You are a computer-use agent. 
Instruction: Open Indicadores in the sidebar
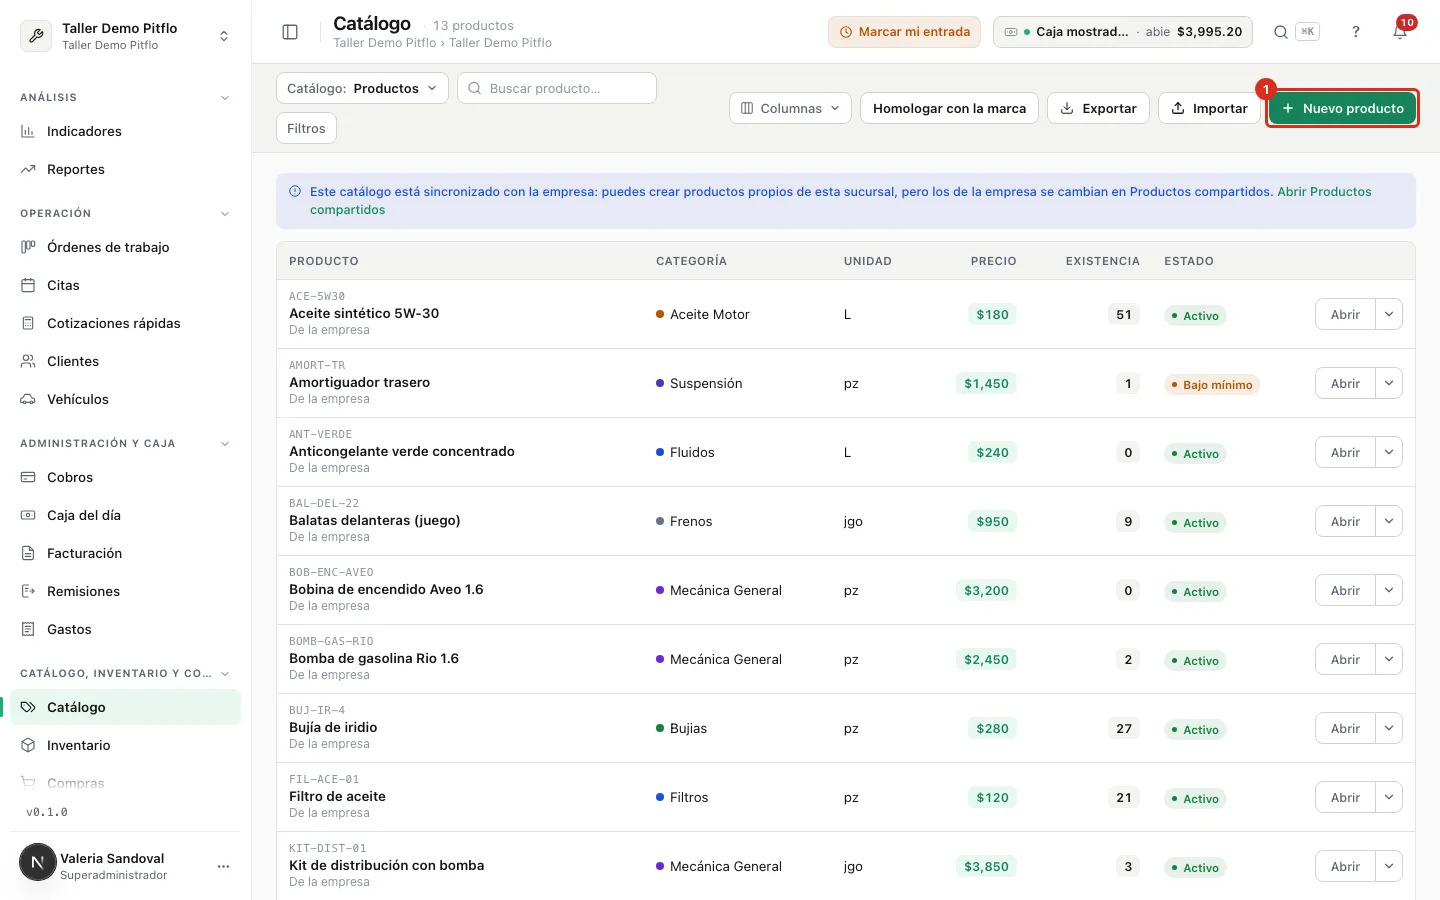coord(125,131)
